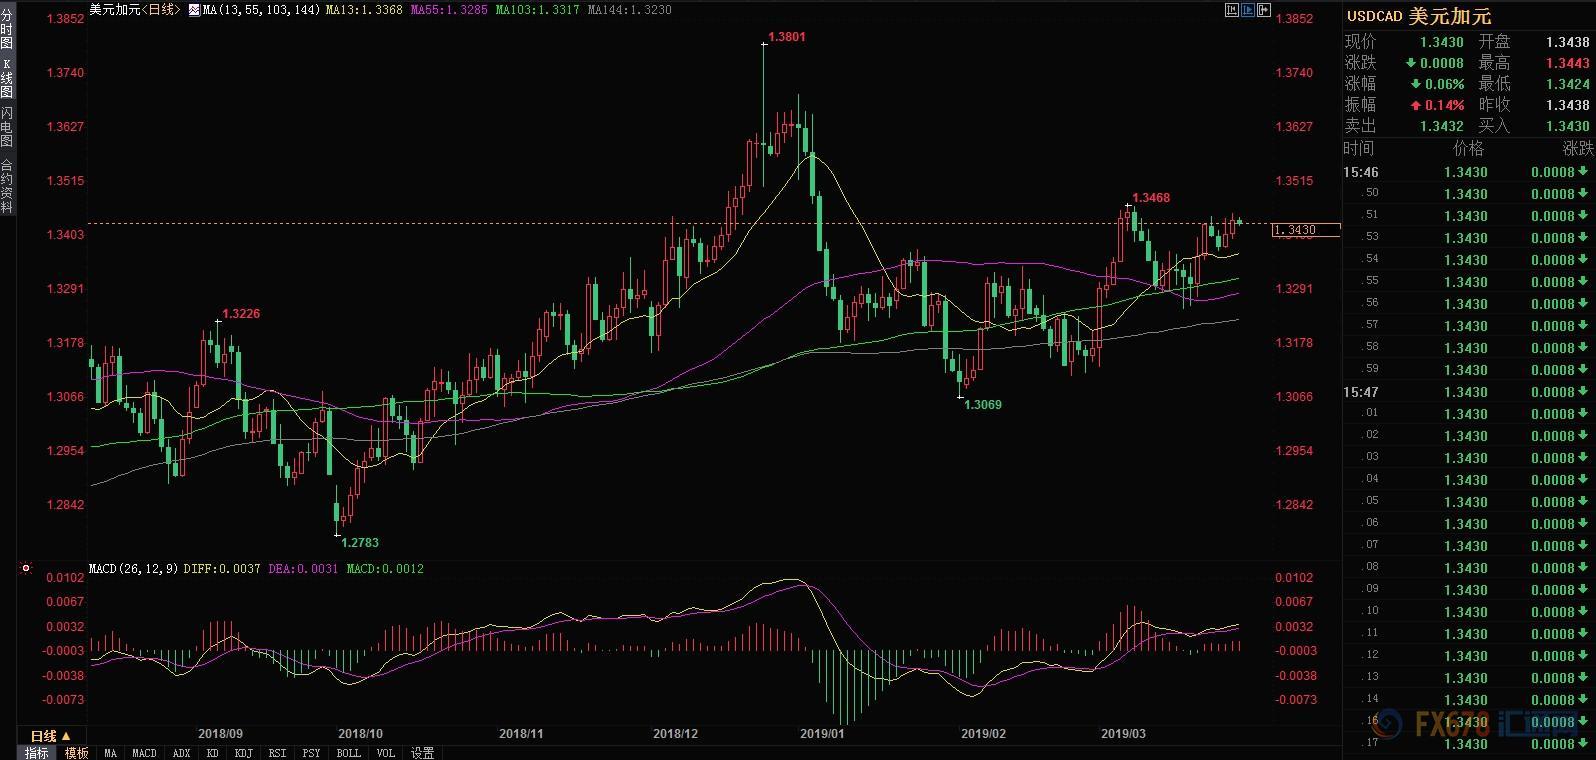
Task: Click the first chart layout icon at top right
Action: pos(1231,11)
